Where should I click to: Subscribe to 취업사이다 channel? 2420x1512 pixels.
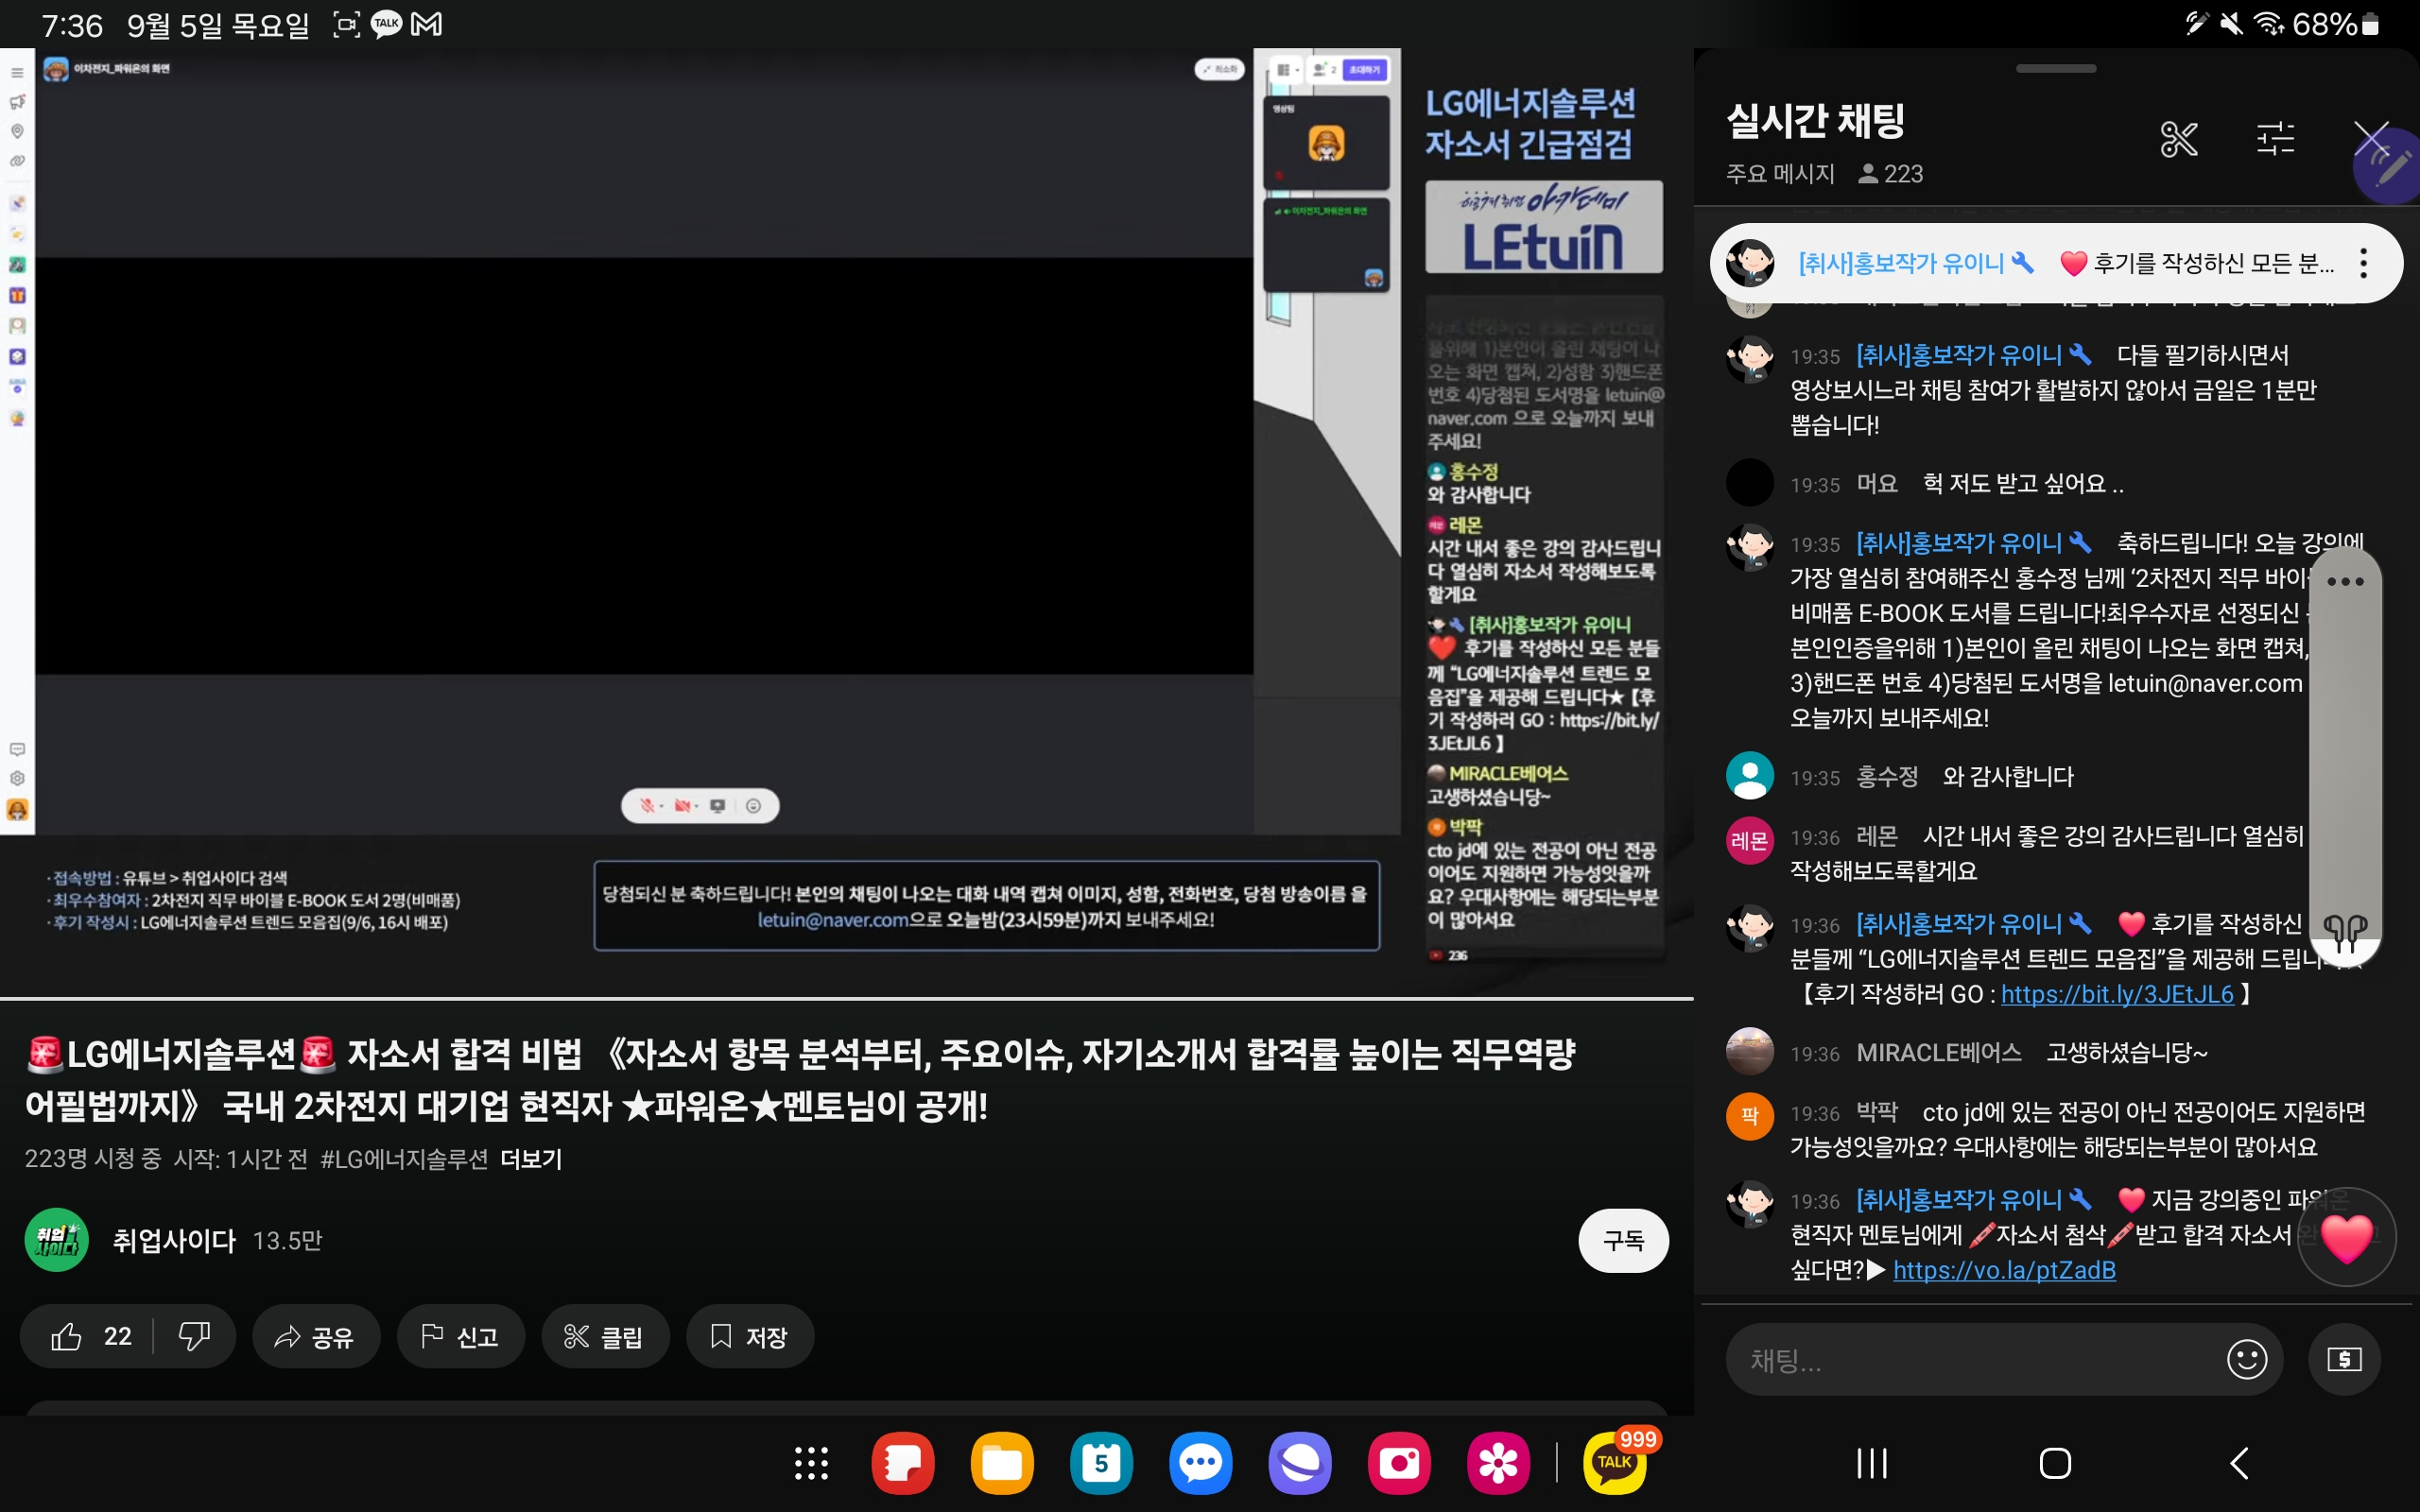pyautogui.click(x=1622, y=1240)
